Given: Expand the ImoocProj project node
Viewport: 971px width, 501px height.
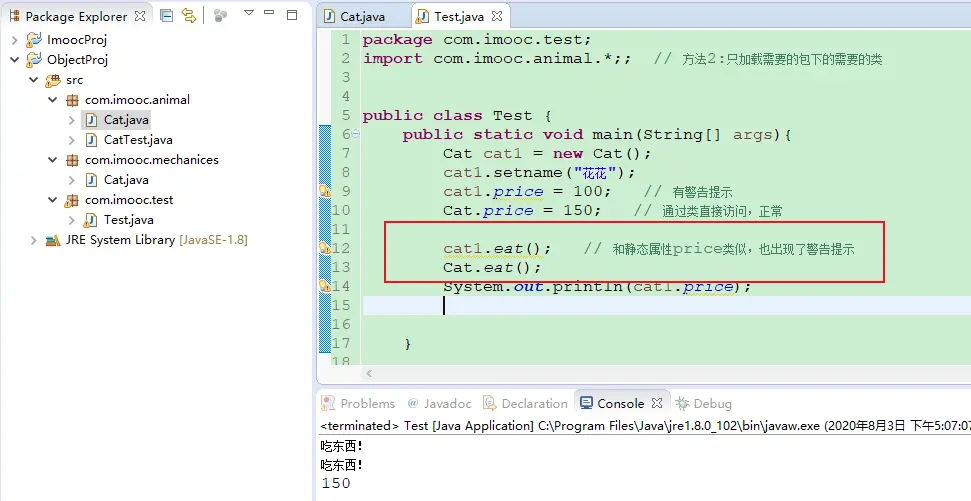Looking at the screenshot, I should [x=14, y=40].
